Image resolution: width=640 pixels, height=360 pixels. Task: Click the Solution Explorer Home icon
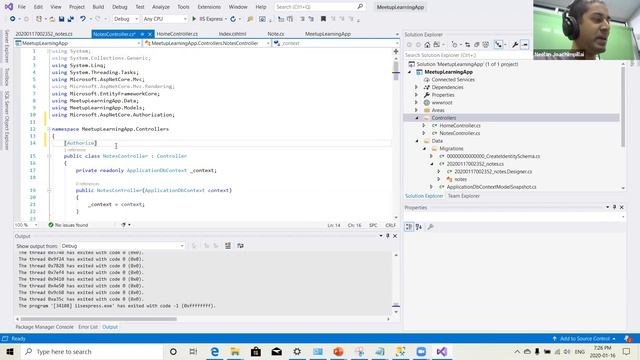427,44
